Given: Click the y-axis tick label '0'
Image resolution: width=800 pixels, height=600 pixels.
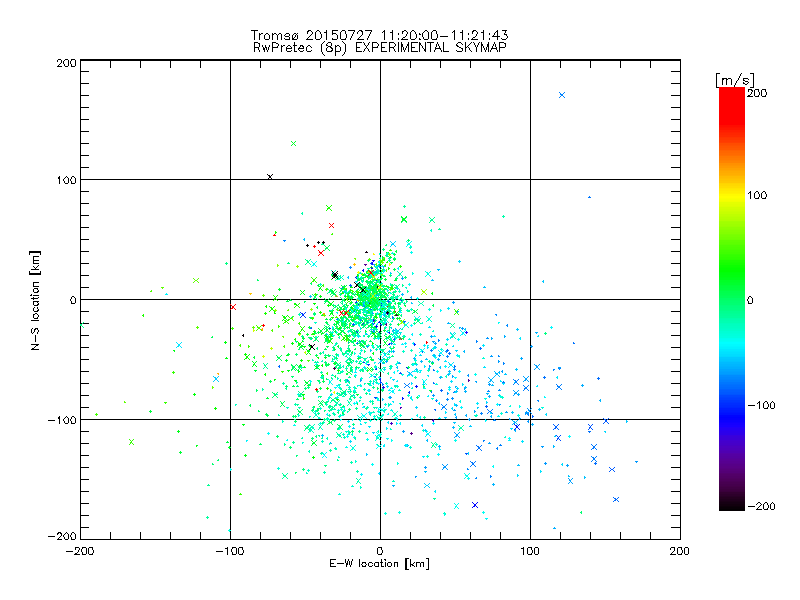Looking at the screenshot, I should [x=73, y=300].
